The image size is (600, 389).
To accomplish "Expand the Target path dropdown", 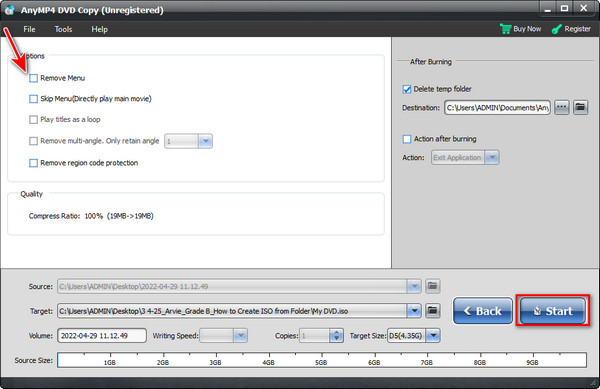I will click(414, 311).
